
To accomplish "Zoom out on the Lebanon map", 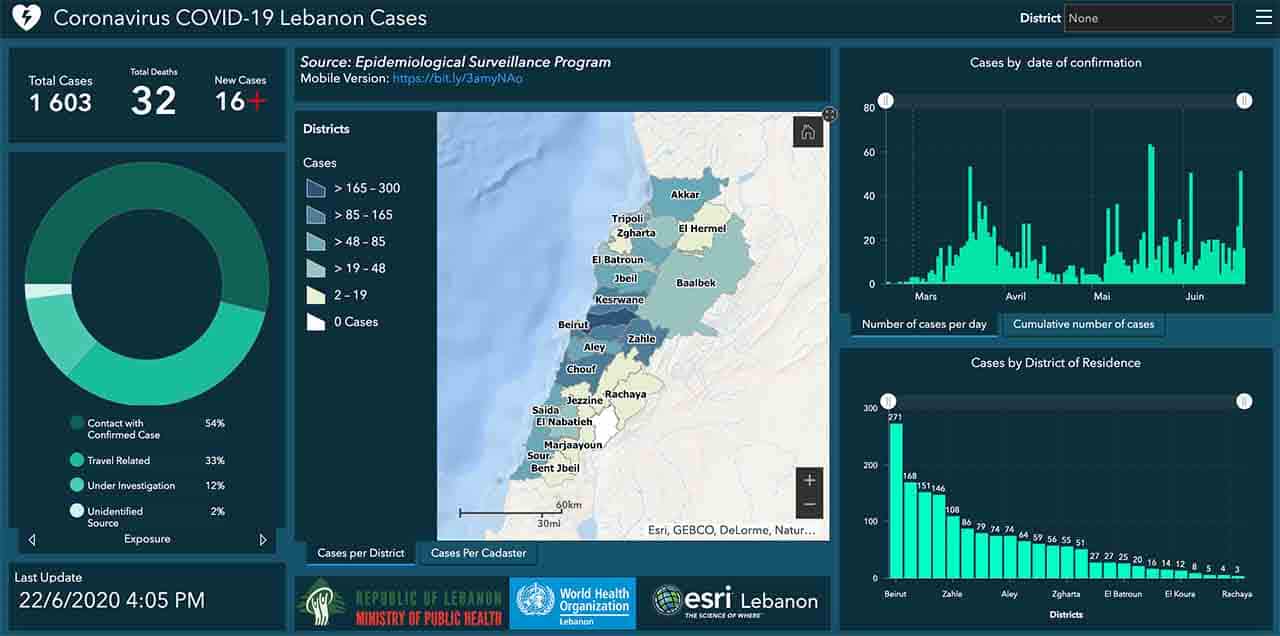I will coord(809,505).
